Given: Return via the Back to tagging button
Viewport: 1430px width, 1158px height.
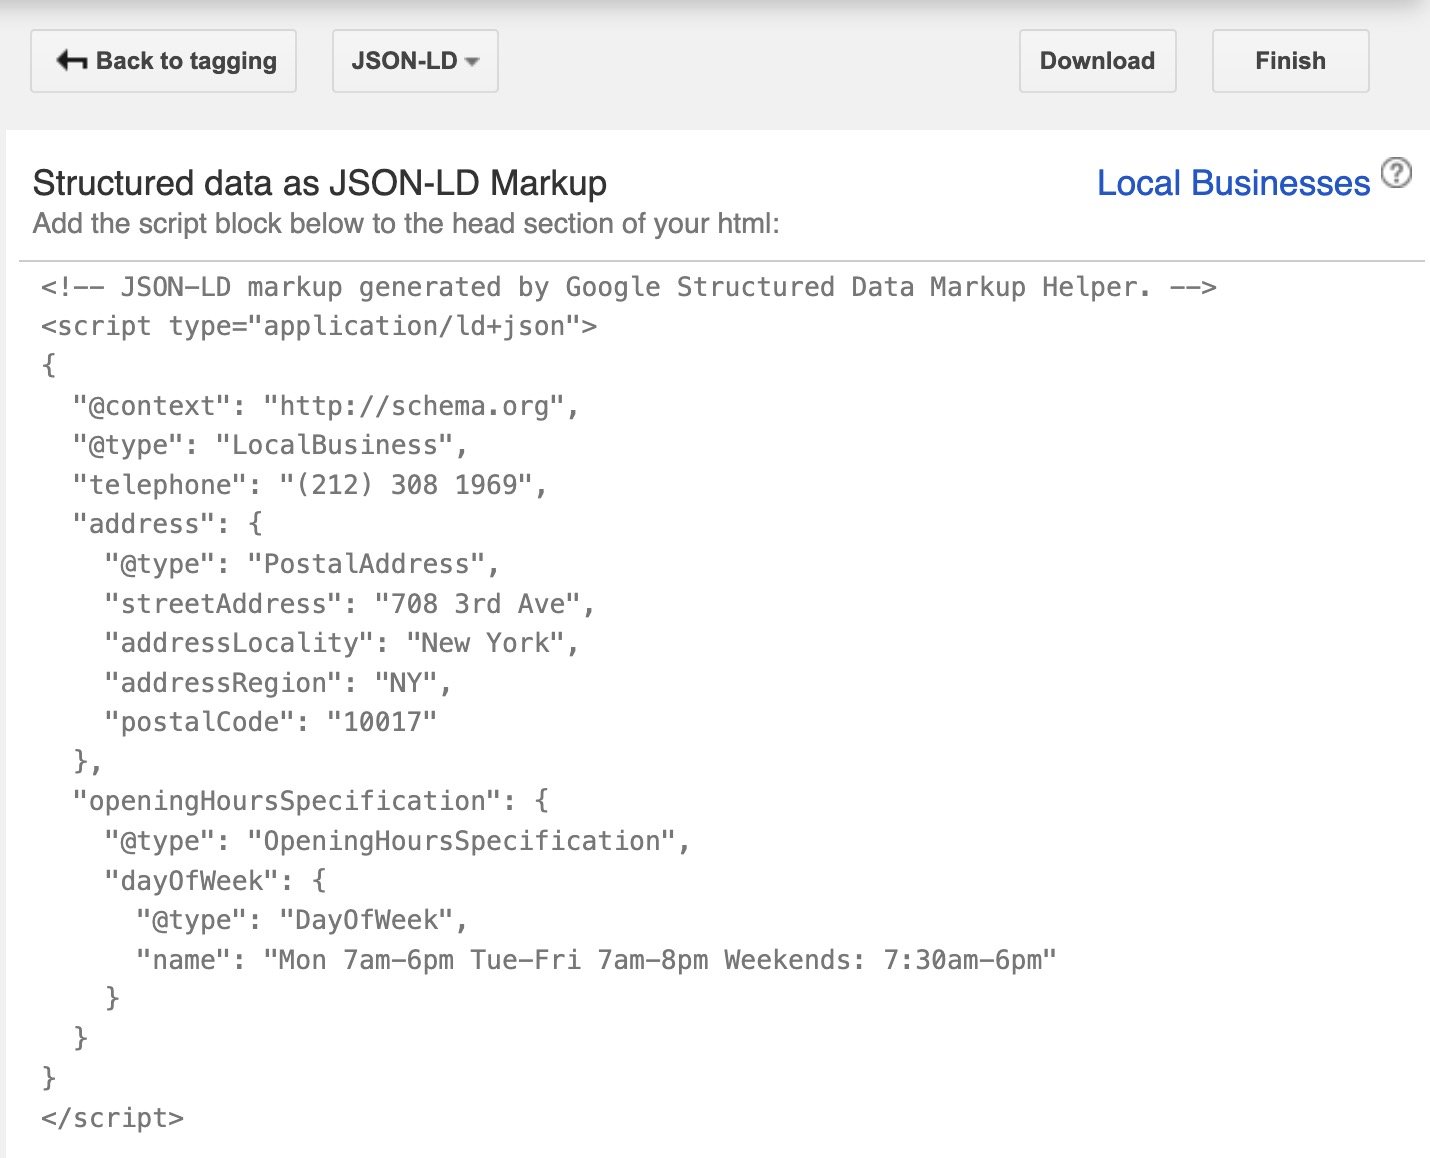Looking at the screenshot, I should 163,60.
